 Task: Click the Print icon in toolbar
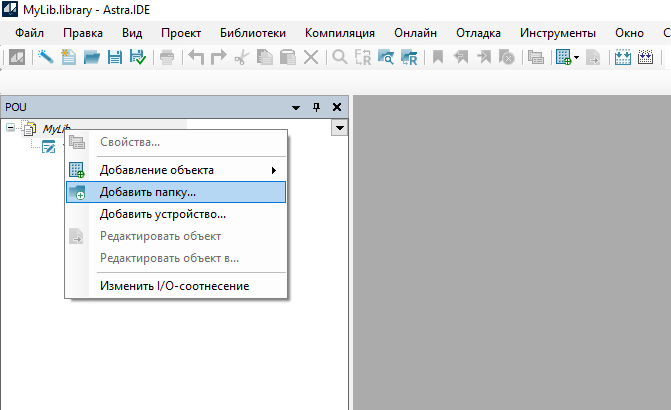(166, 57)
